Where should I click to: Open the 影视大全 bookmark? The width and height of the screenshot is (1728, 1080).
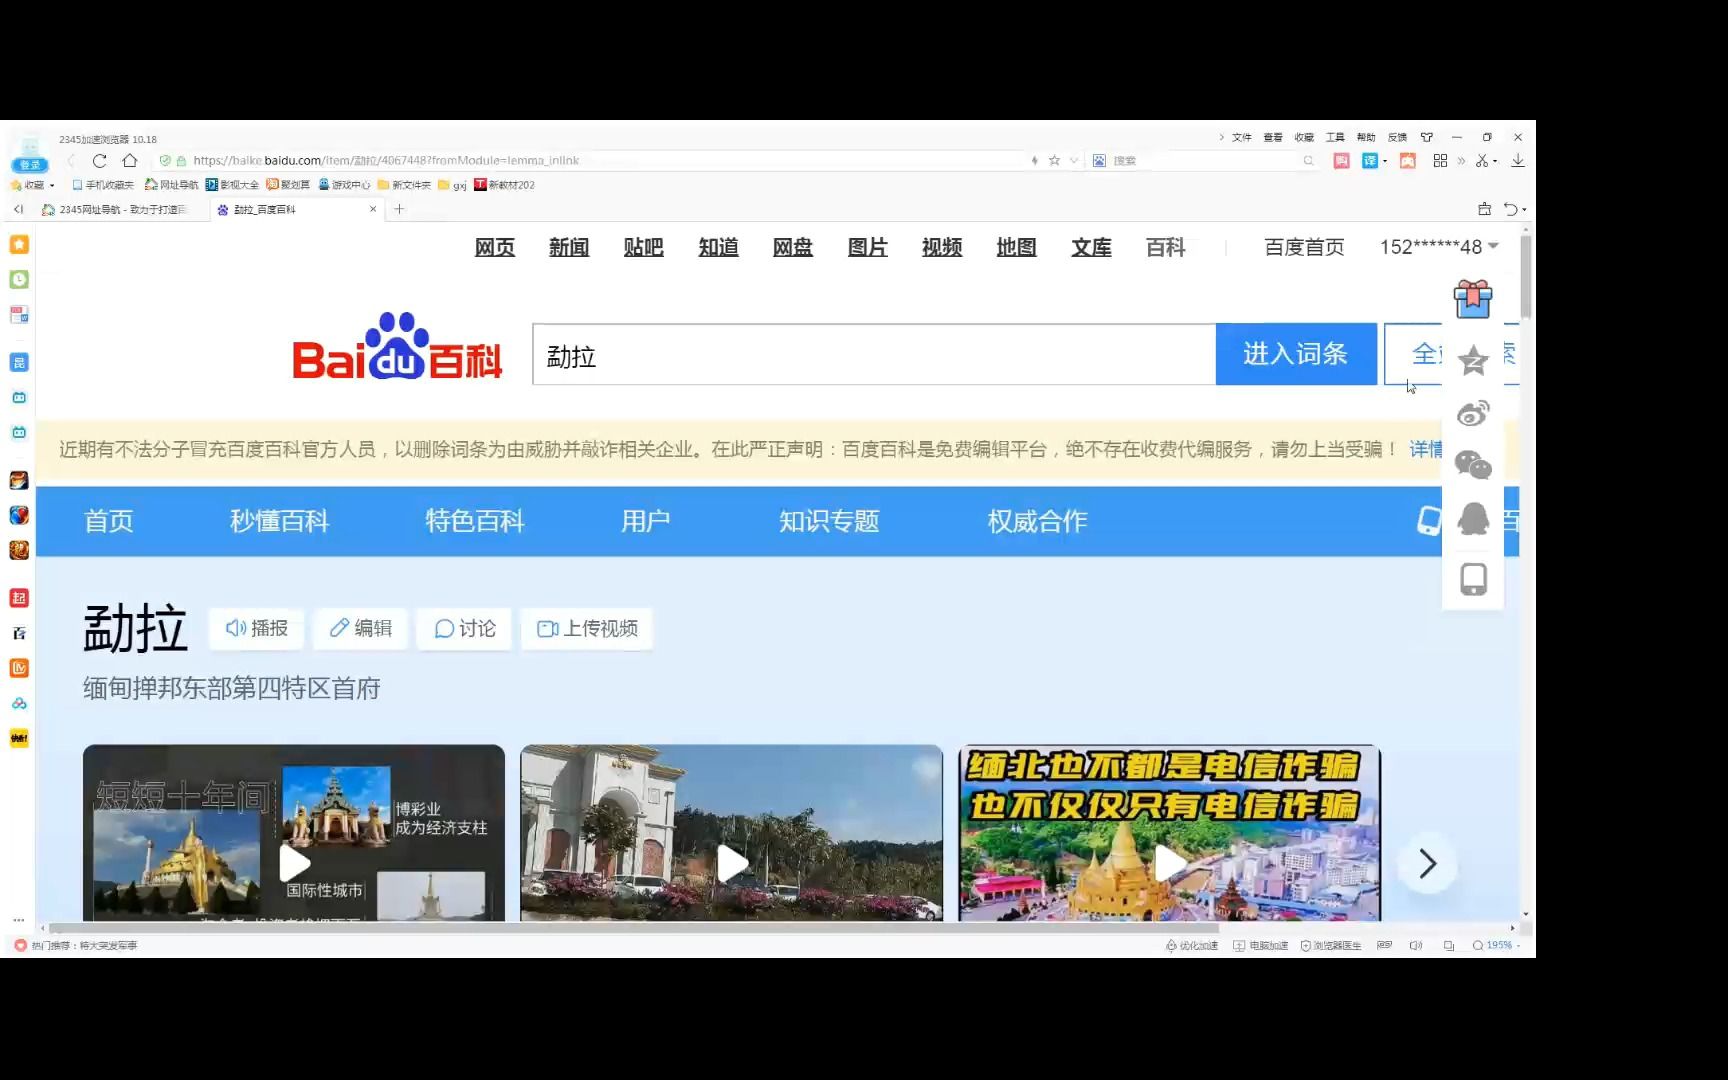(232, 185)
